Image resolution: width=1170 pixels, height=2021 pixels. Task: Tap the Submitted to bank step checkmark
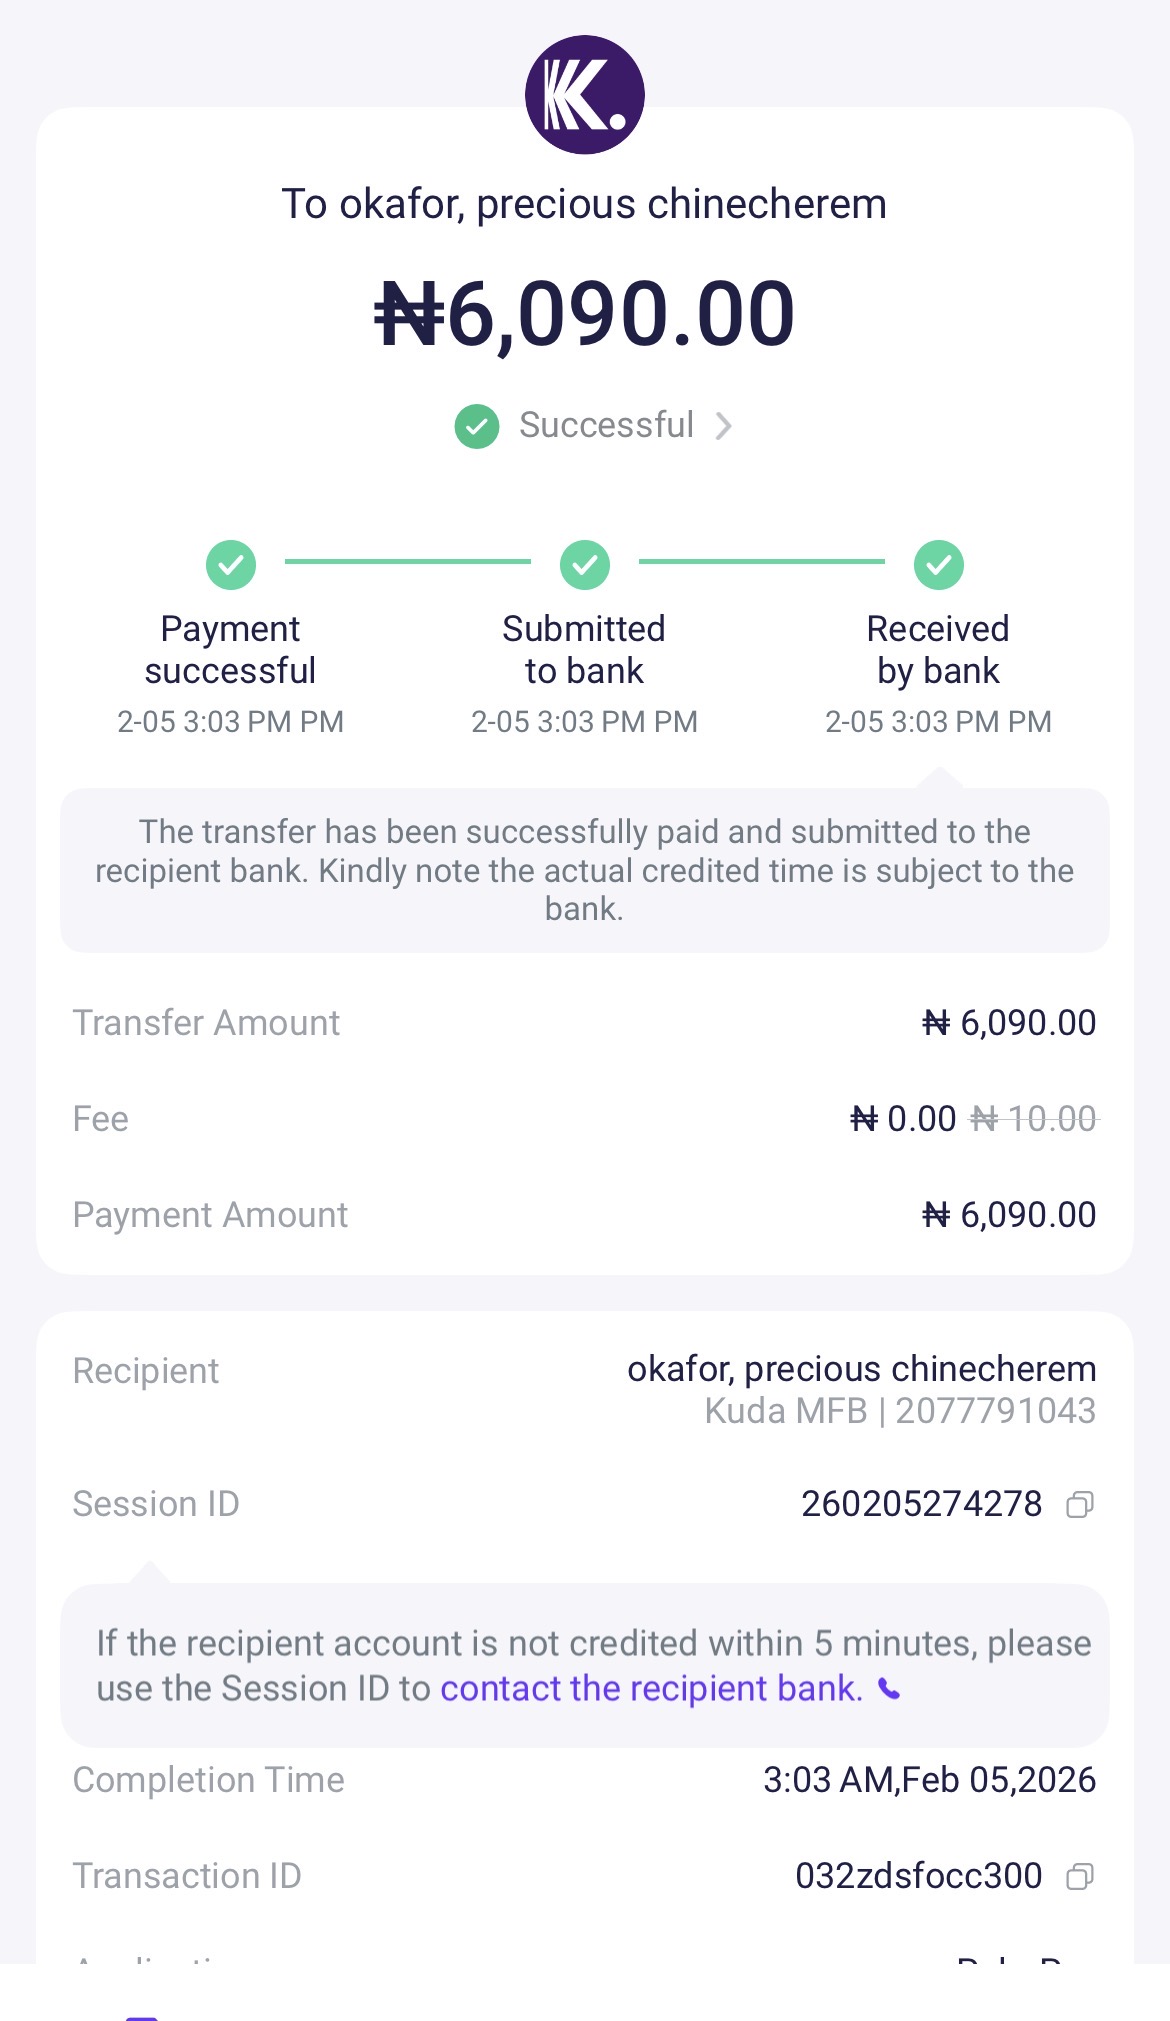[585, 565]
